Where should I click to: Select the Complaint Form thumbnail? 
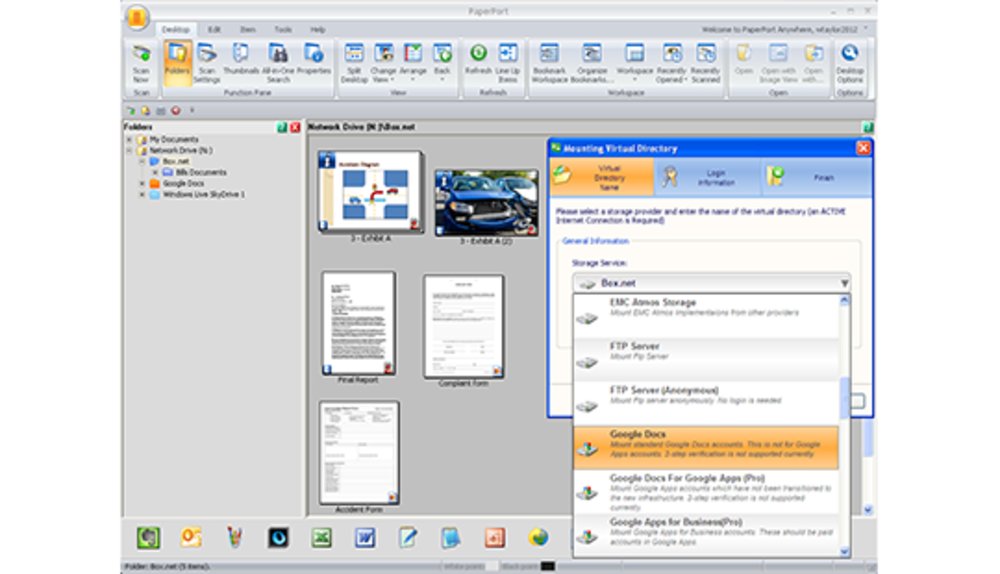pos(464,327)
